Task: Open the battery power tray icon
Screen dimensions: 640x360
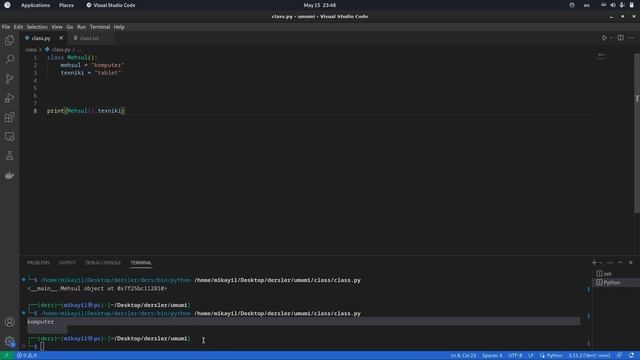Action: pos(631,5)
